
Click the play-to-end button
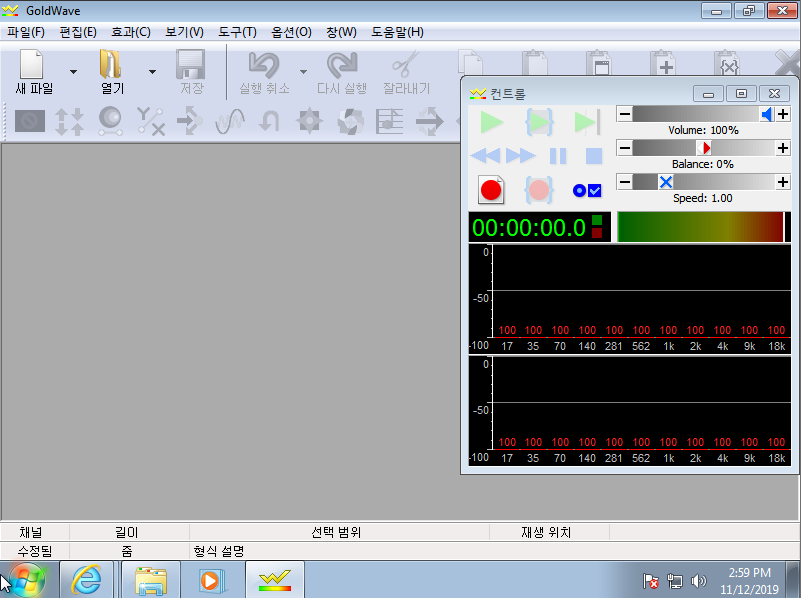[x=586, y=122]
